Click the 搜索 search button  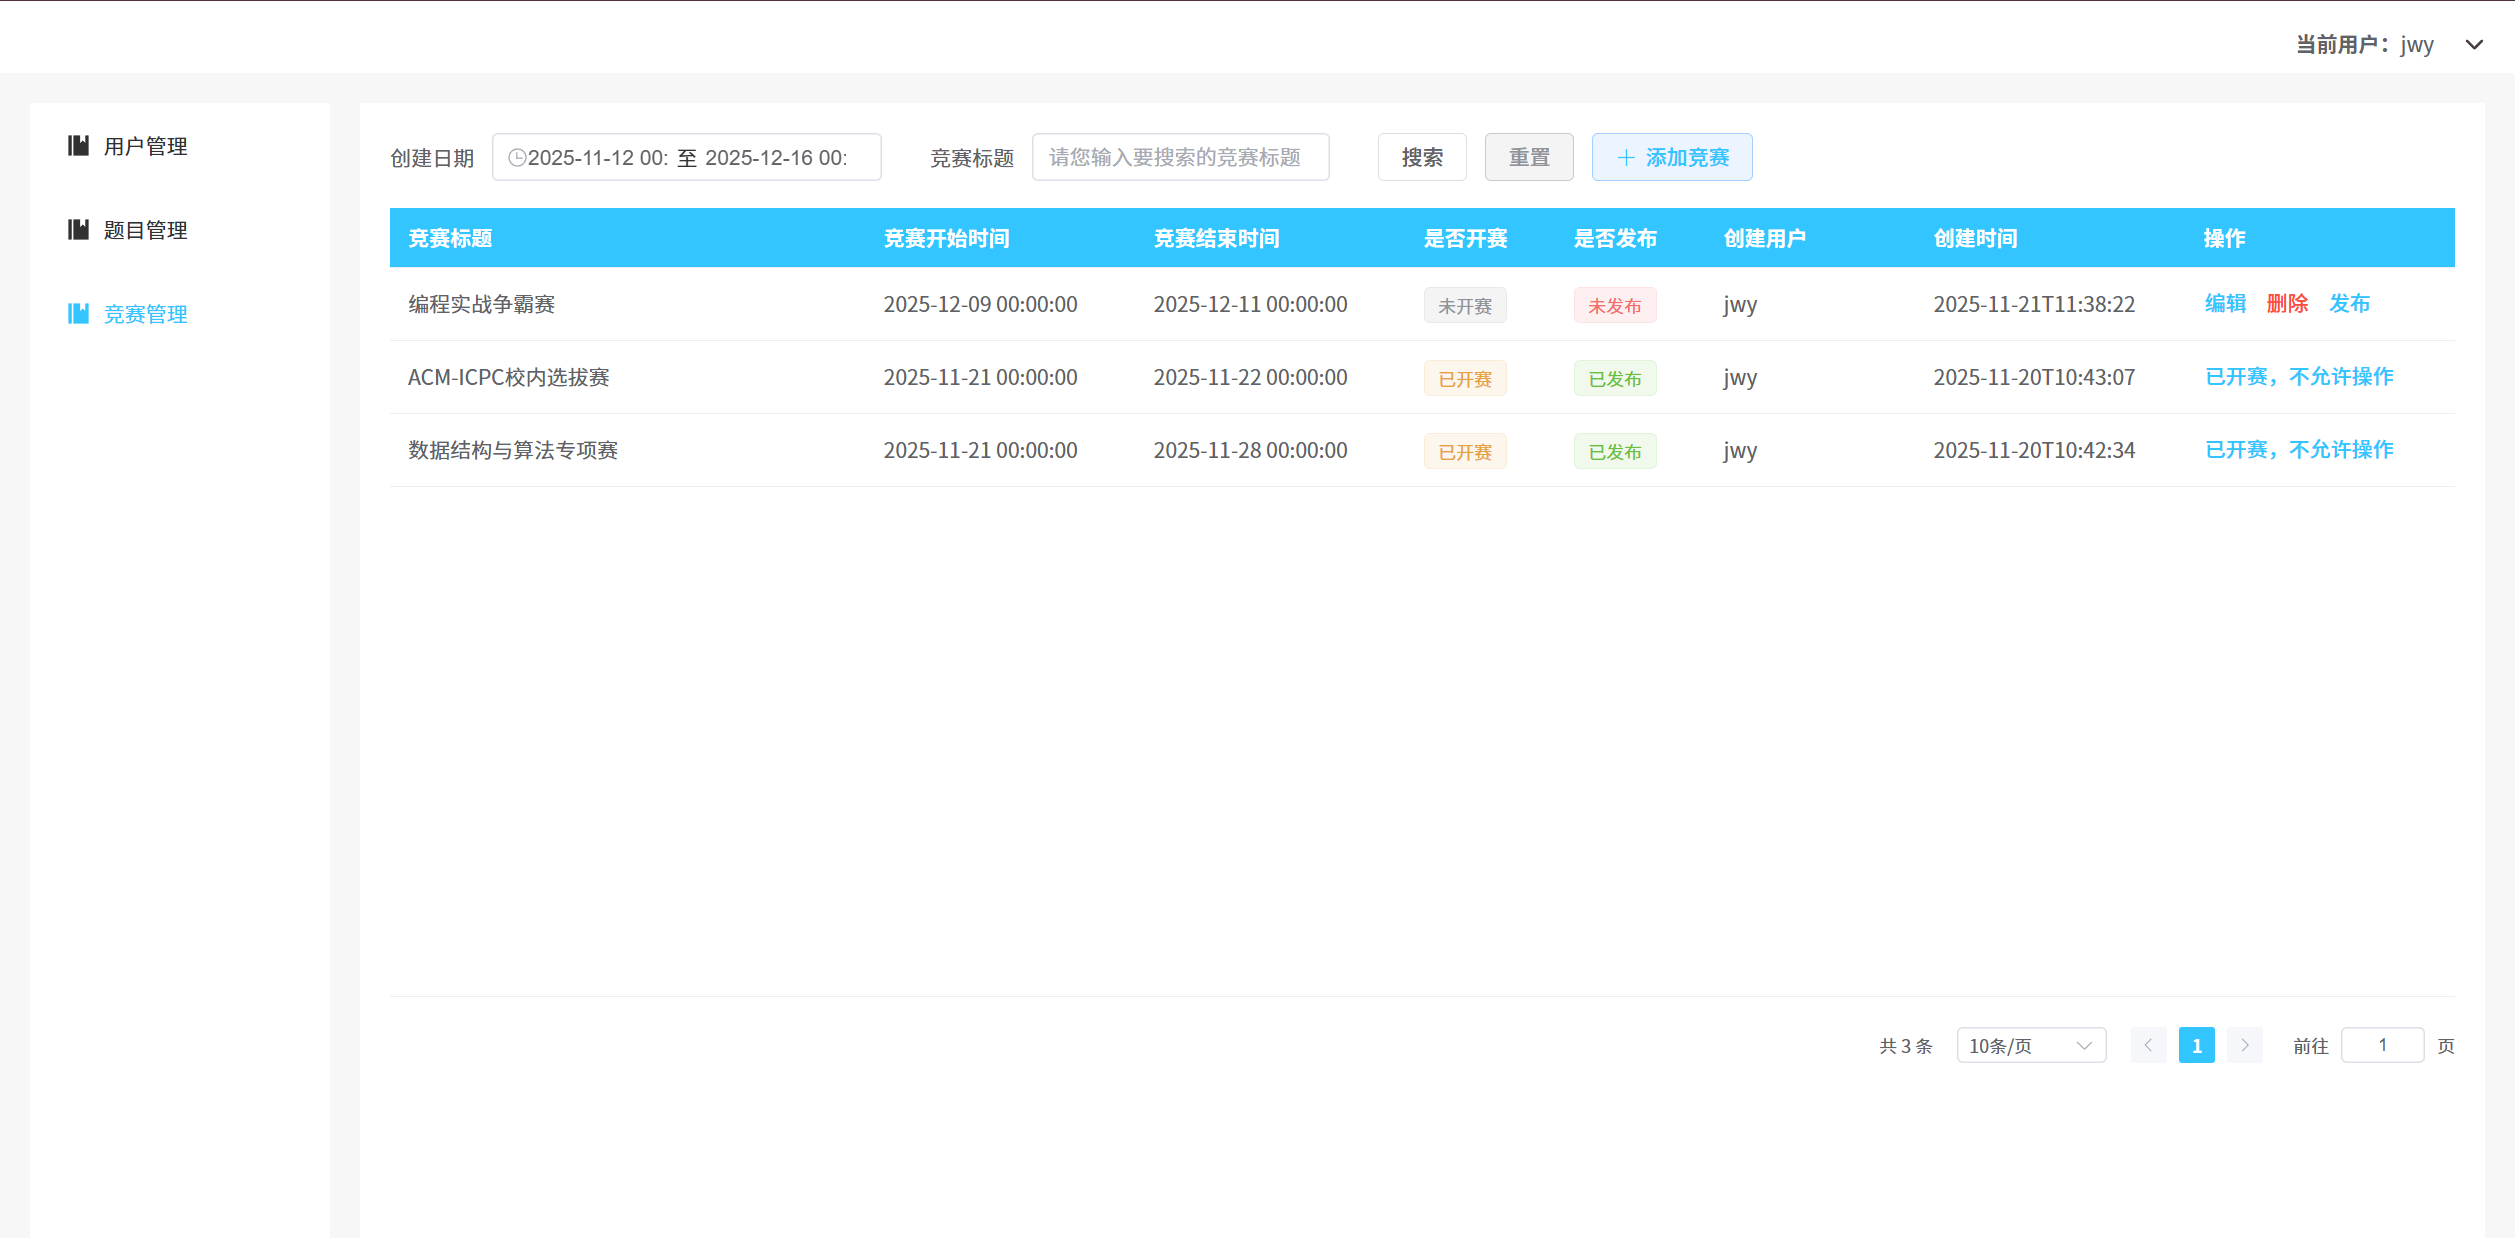[1422, 157]
